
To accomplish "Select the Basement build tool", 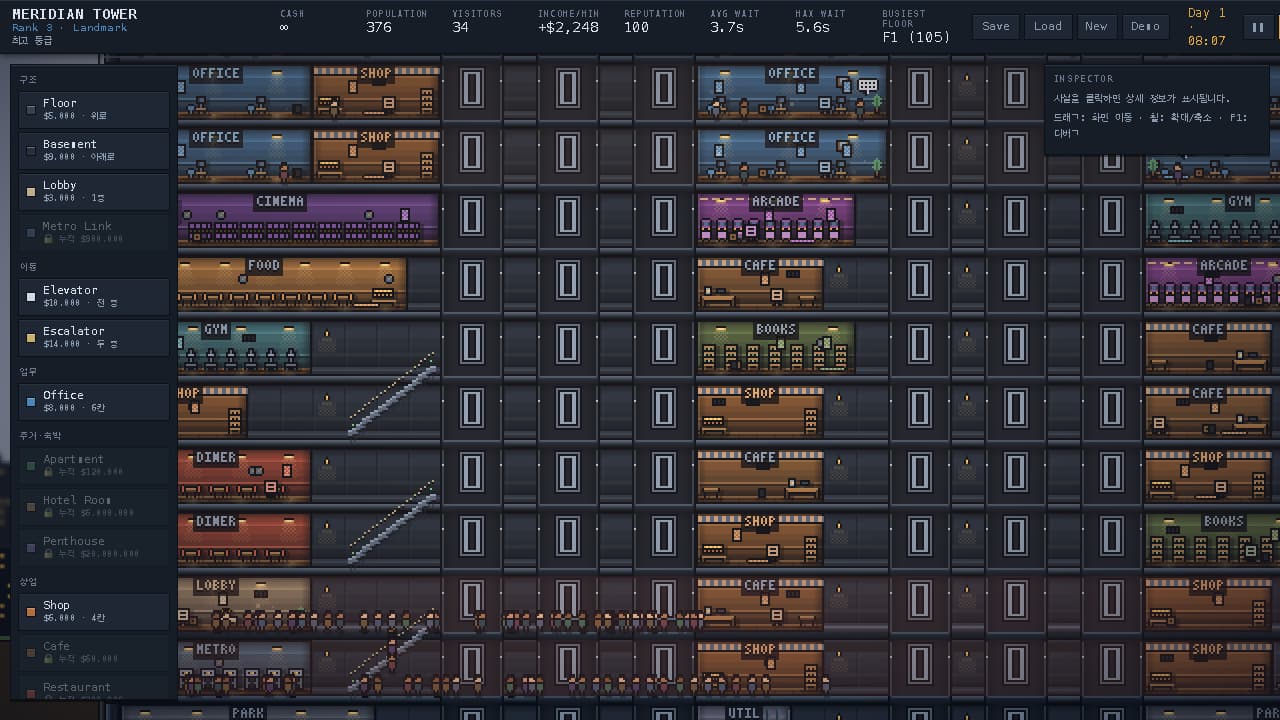I will [94, 150].
